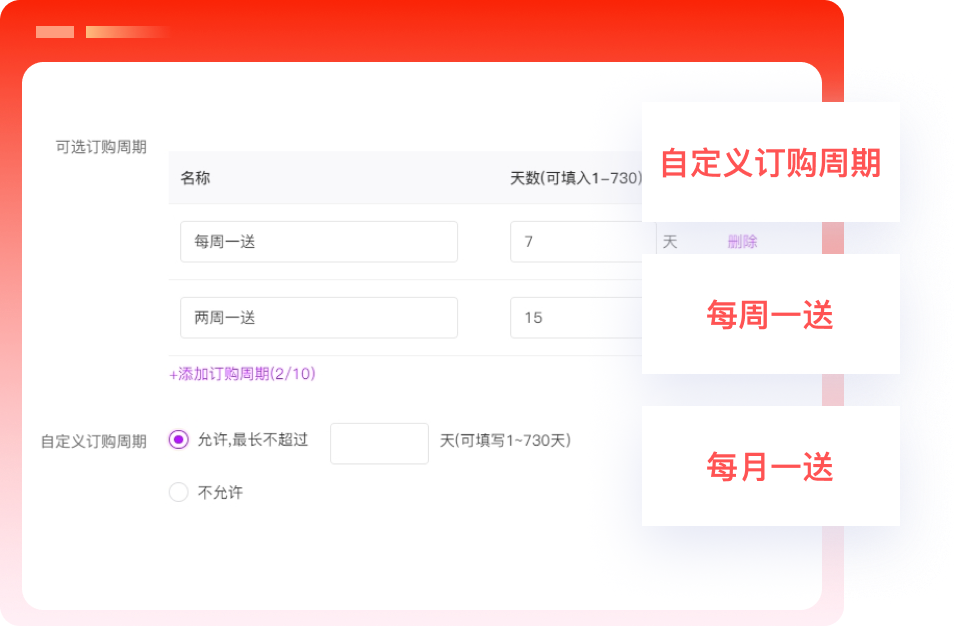
Task: Click the +添加订购周期(2/10) link
Action: pos(243,374)
